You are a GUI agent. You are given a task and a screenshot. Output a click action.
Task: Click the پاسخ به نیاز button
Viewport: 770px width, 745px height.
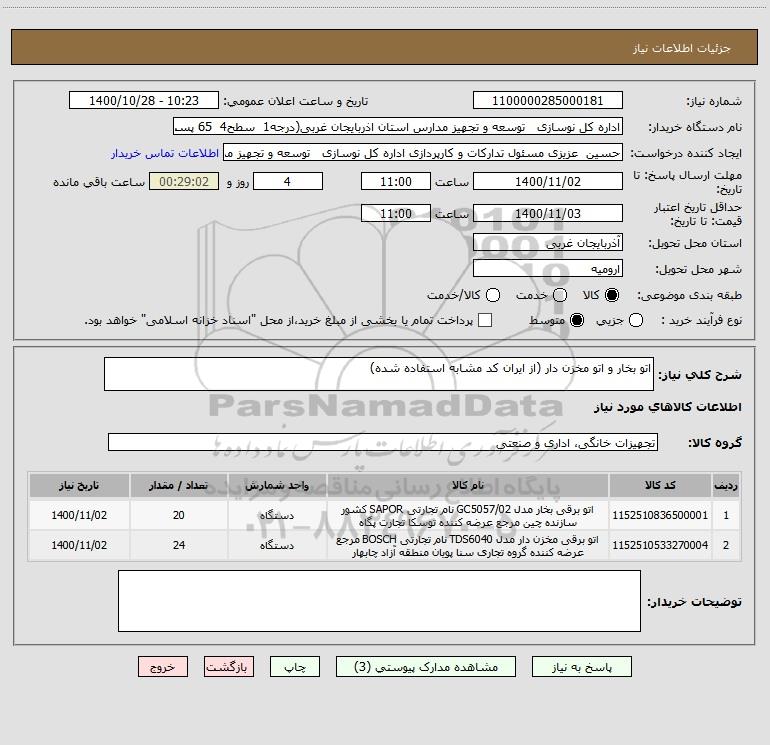pyautogui.click(x=581, y=667)
